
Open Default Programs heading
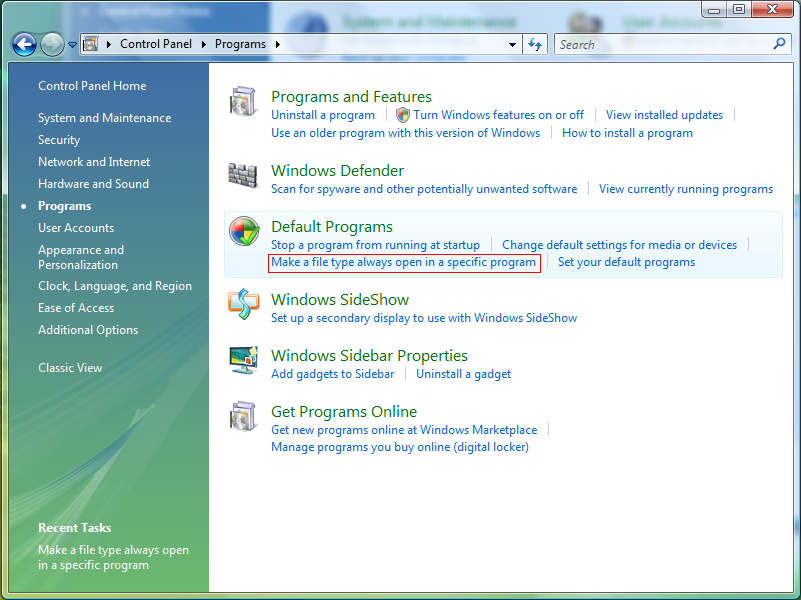(332, 227)
